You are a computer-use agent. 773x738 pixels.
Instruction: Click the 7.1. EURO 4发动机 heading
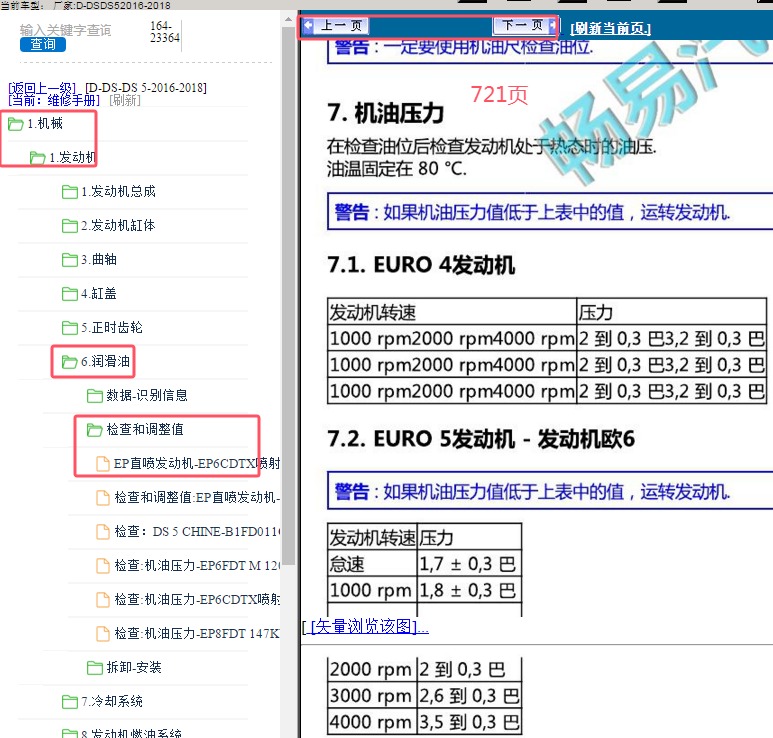click(x=422, y=265)
